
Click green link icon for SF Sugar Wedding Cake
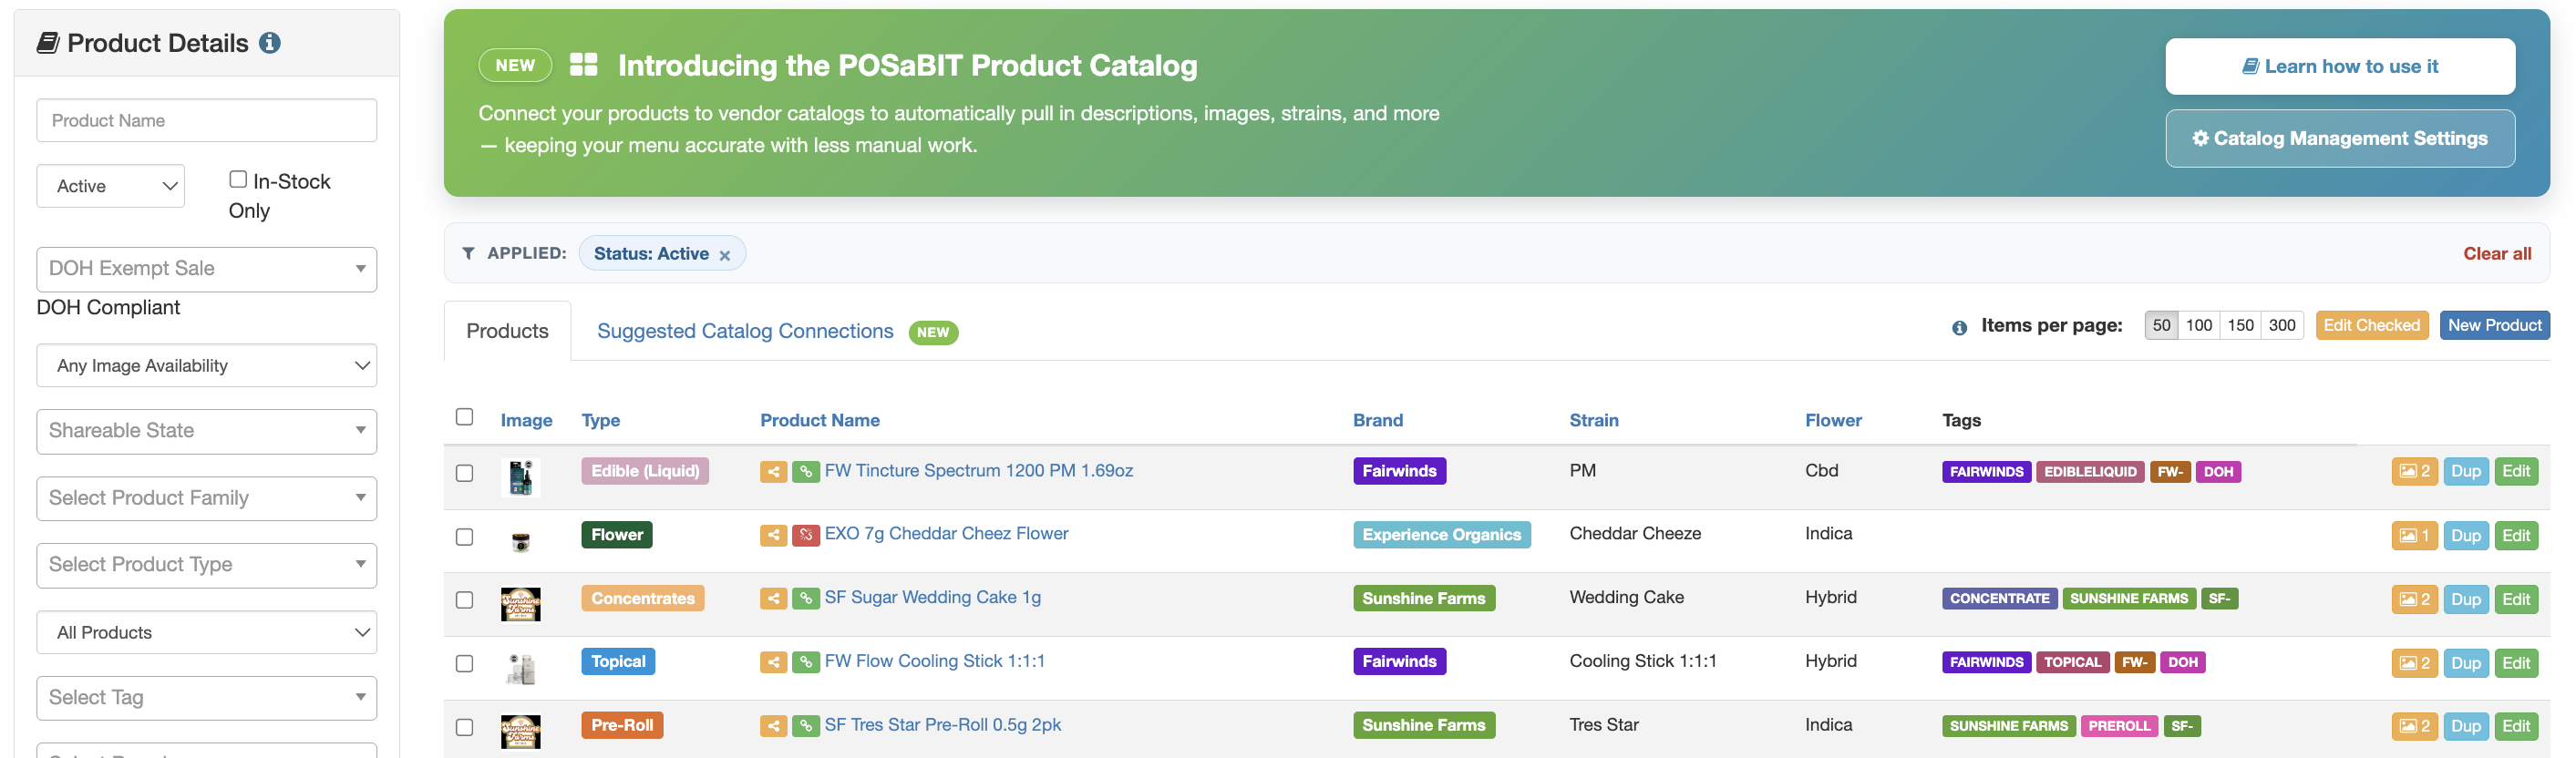click(806, 599)
